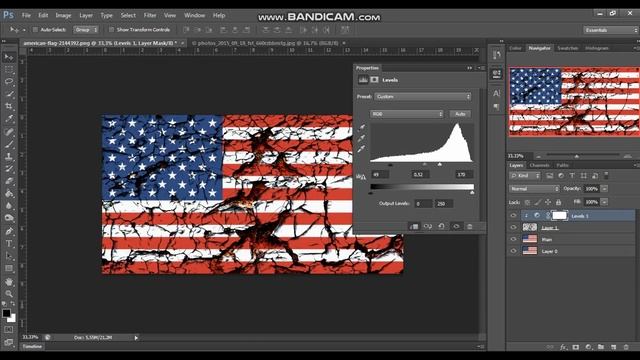Select the Crop tool
Screen dimensions: 640x360
[9, 106]
